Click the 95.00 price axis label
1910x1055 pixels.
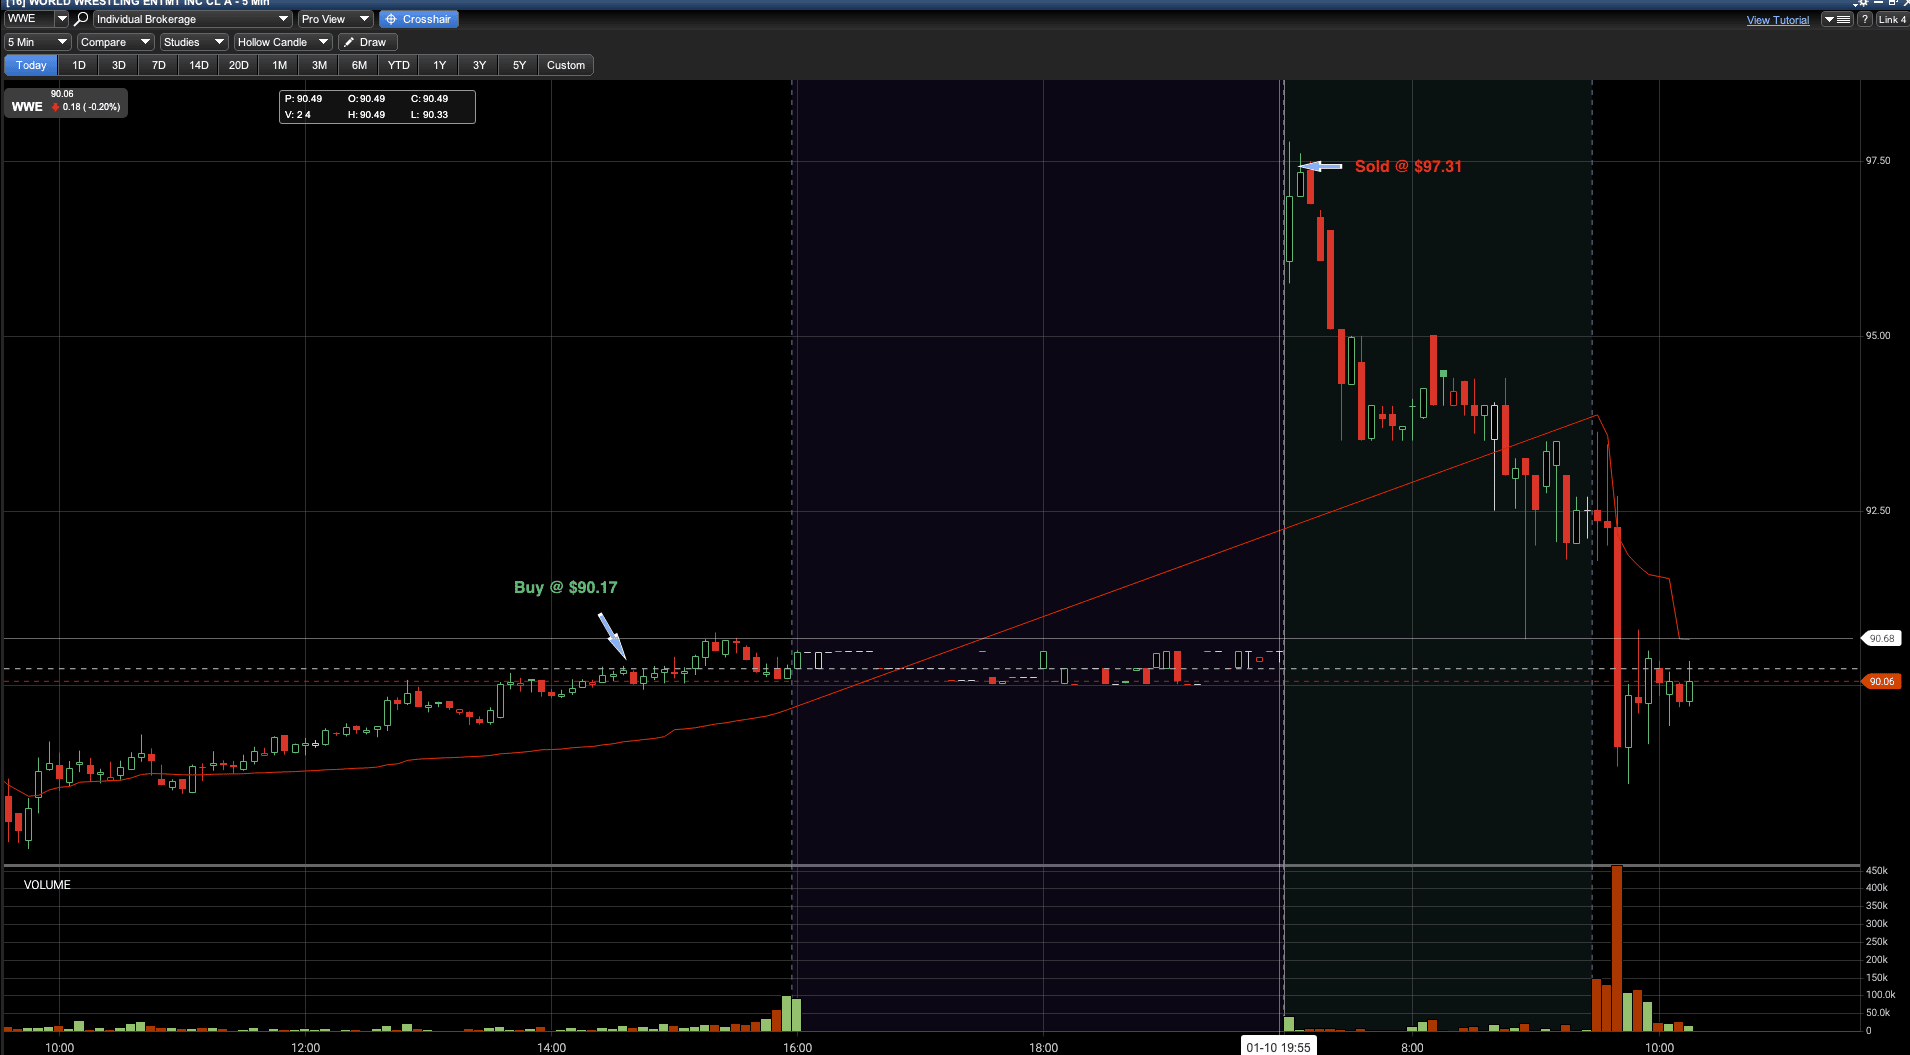1877,335
